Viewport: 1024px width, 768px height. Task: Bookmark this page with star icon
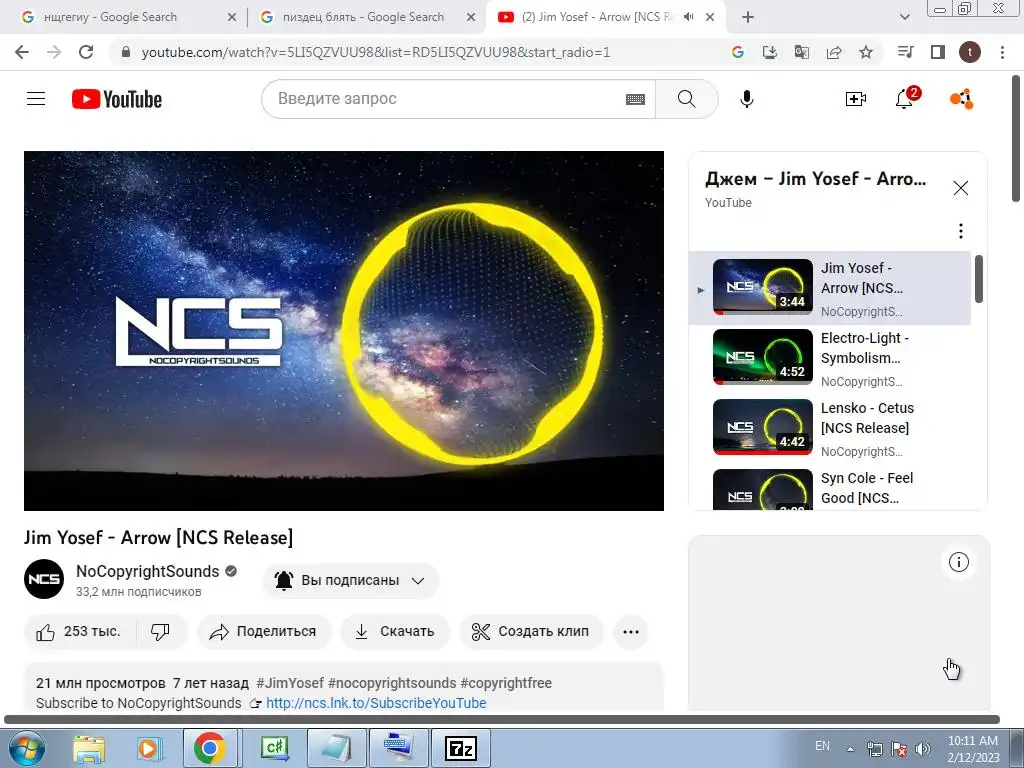[x=865, y=52]
